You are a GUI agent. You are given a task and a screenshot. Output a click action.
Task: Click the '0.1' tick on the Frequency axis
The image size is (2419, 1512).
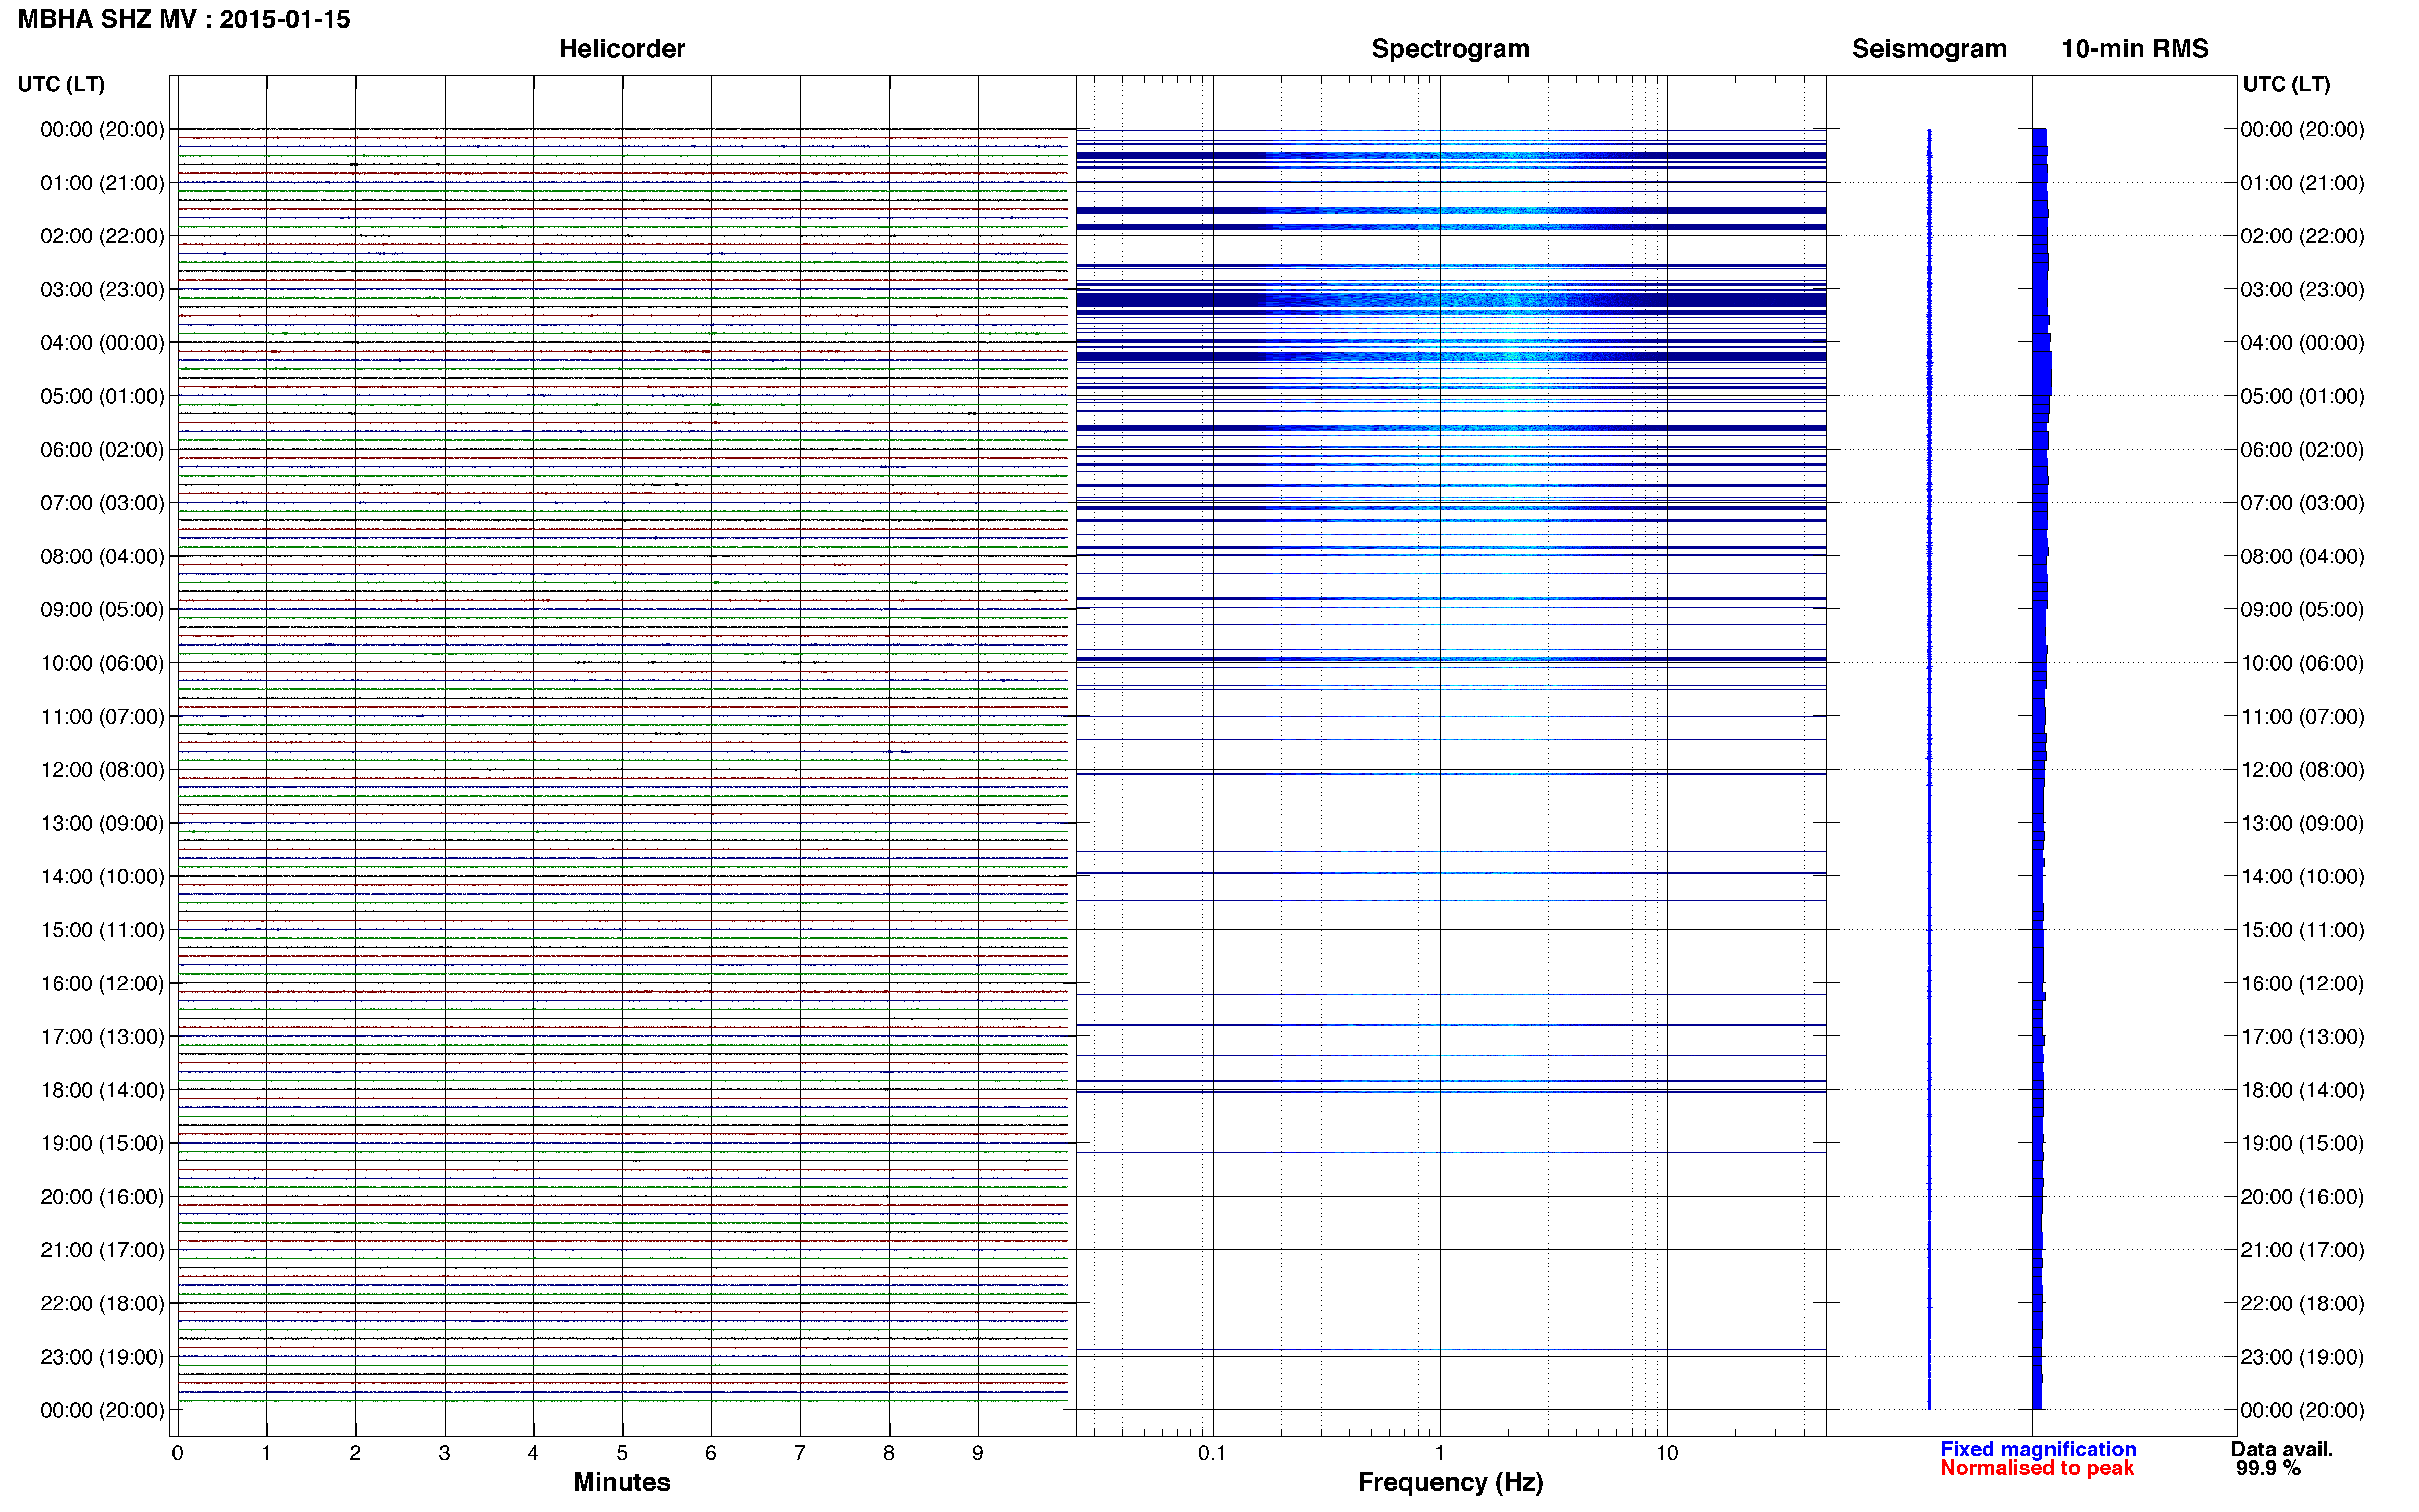click(x=1212, y=1454)
